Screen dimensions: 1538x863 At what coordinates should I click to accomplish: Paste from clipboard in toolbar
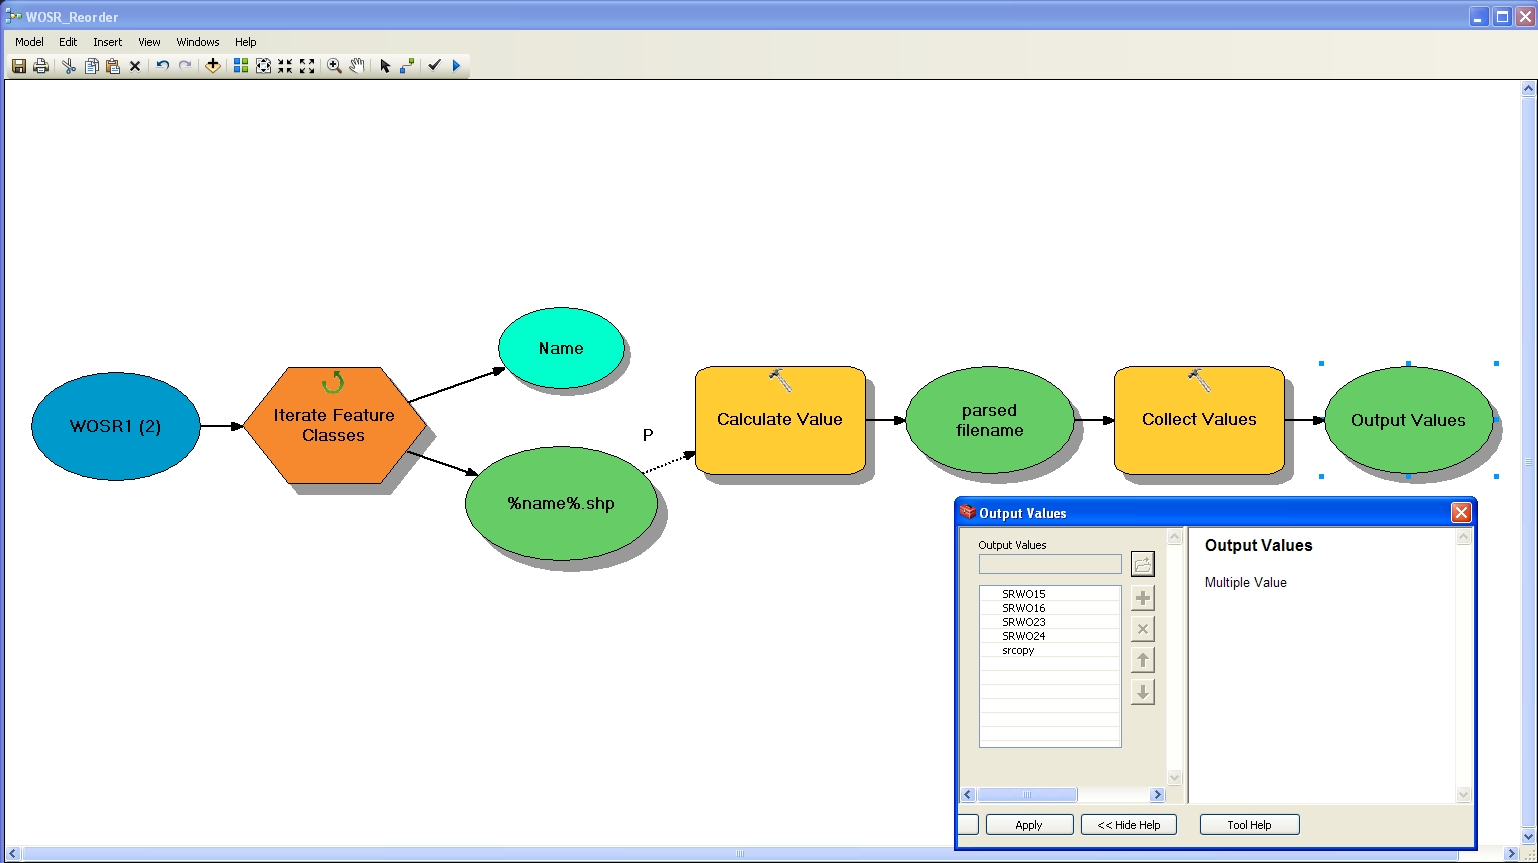(113, 66)
